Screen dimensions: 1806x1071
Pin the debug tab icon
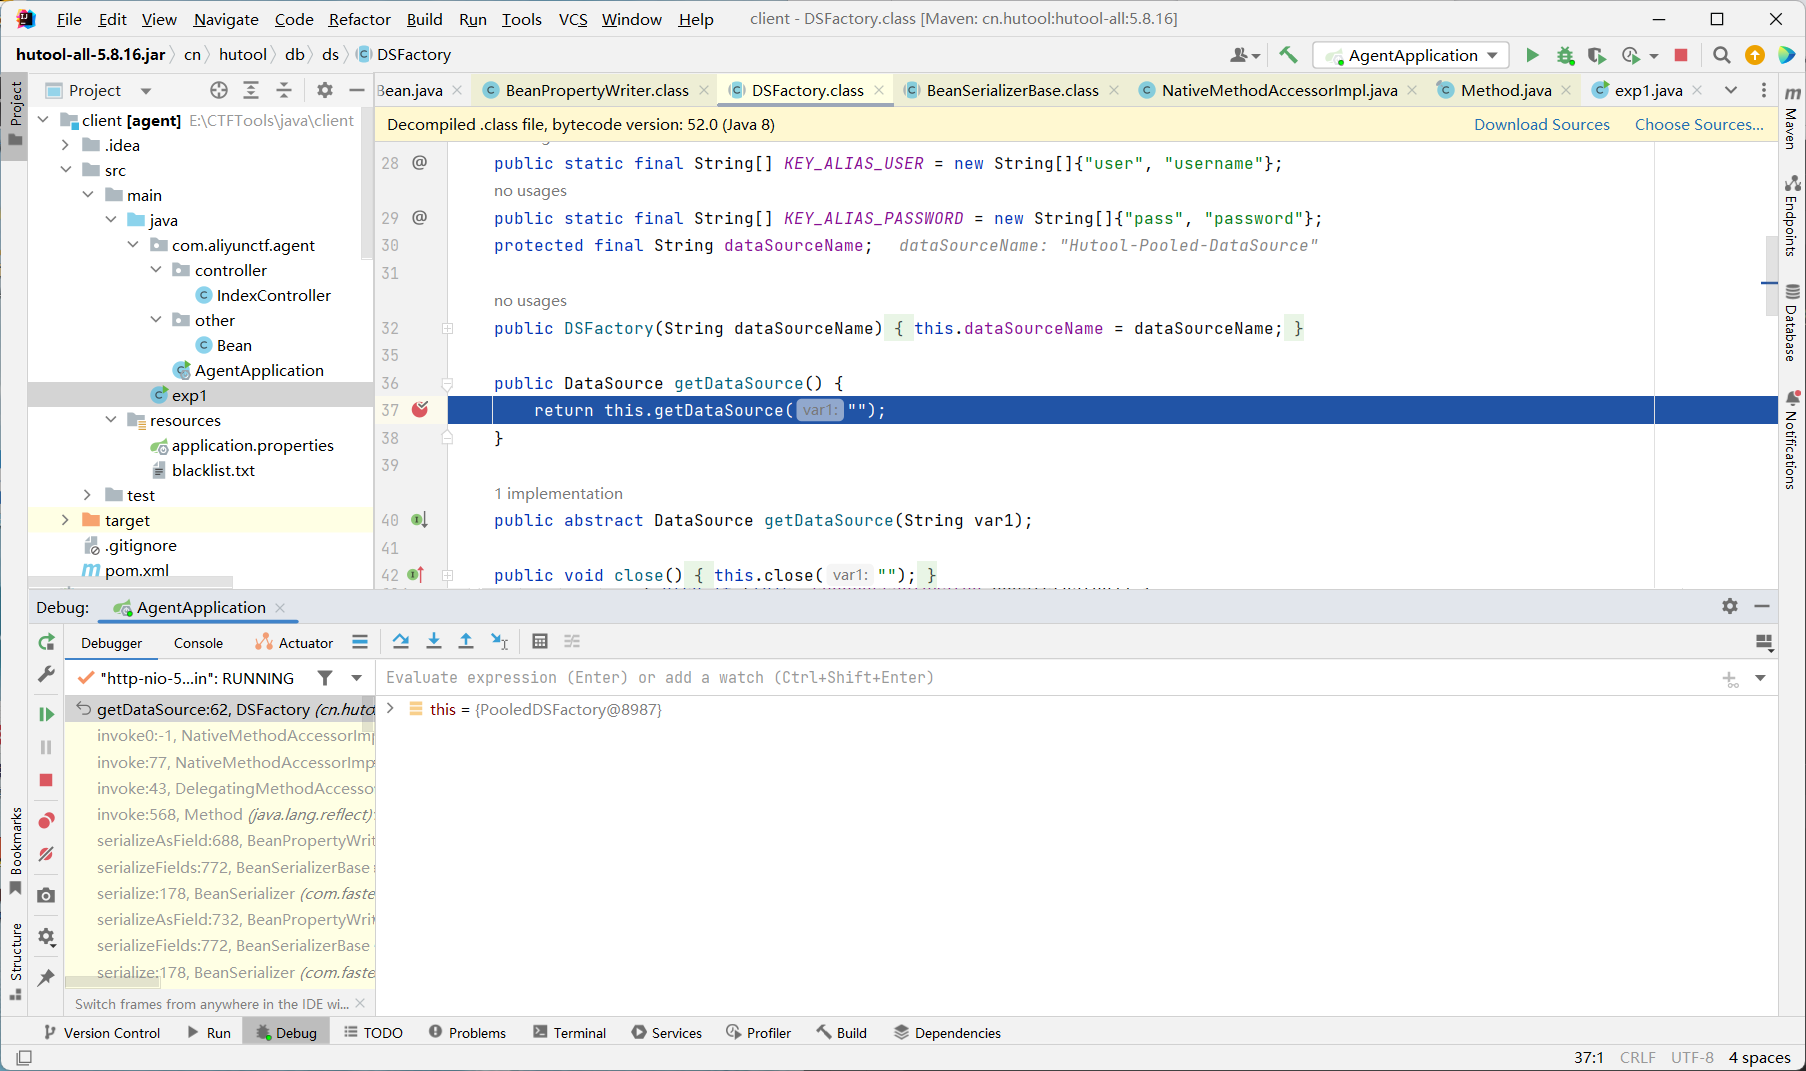pos(46,977)
